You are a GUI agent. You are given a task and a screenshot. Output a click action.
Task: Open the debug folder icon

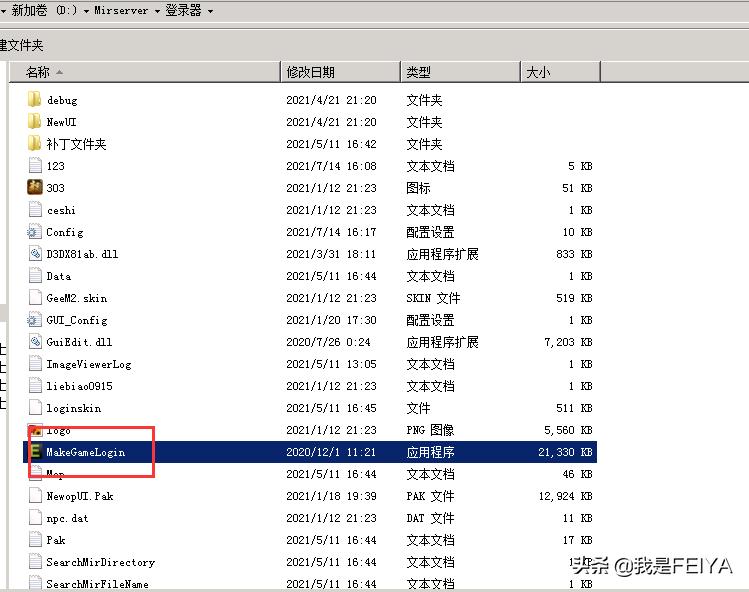pos(34,99)
